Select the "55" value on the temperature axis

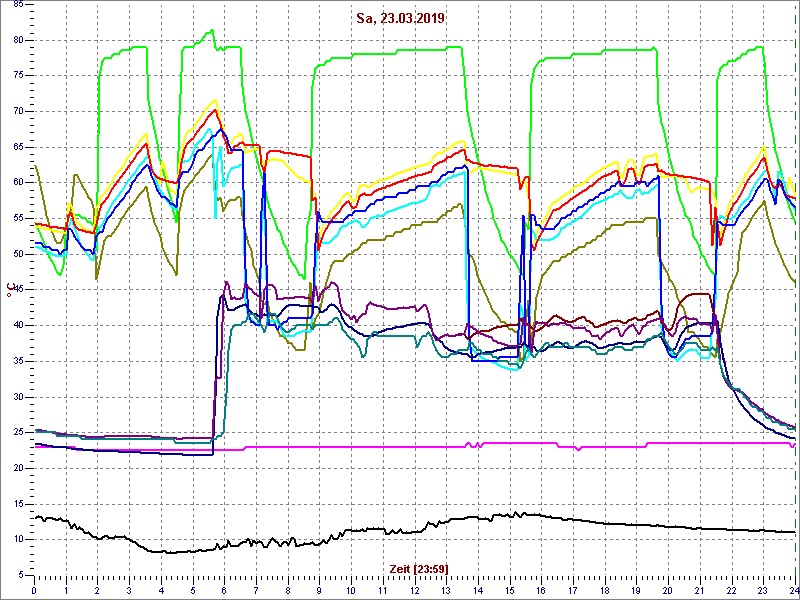point(18,218)
